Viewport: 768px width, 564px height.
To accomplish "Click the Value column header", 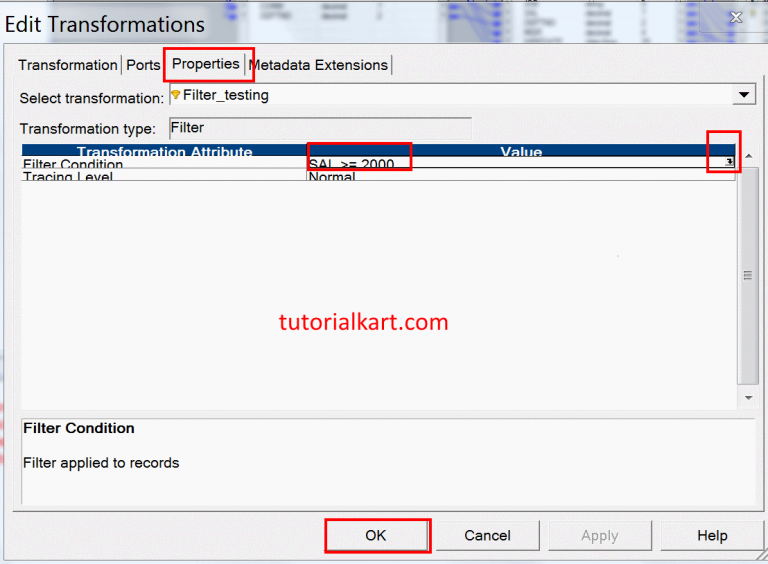I will point(521,151).
